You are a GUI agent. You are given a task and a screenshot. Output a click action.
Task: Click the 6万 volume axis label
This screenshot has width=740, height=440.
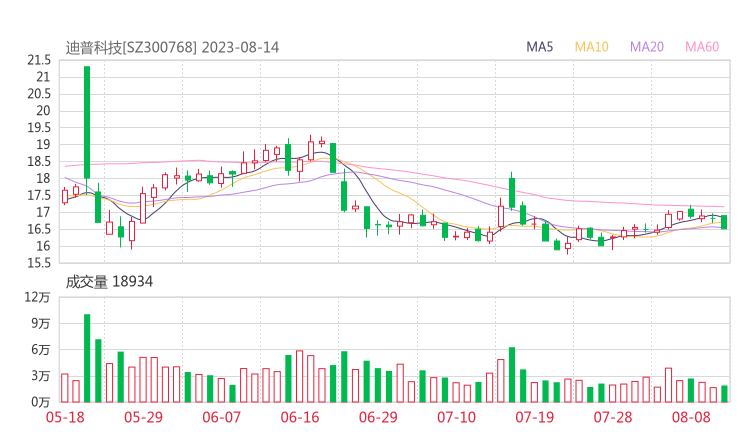(41, 350)
